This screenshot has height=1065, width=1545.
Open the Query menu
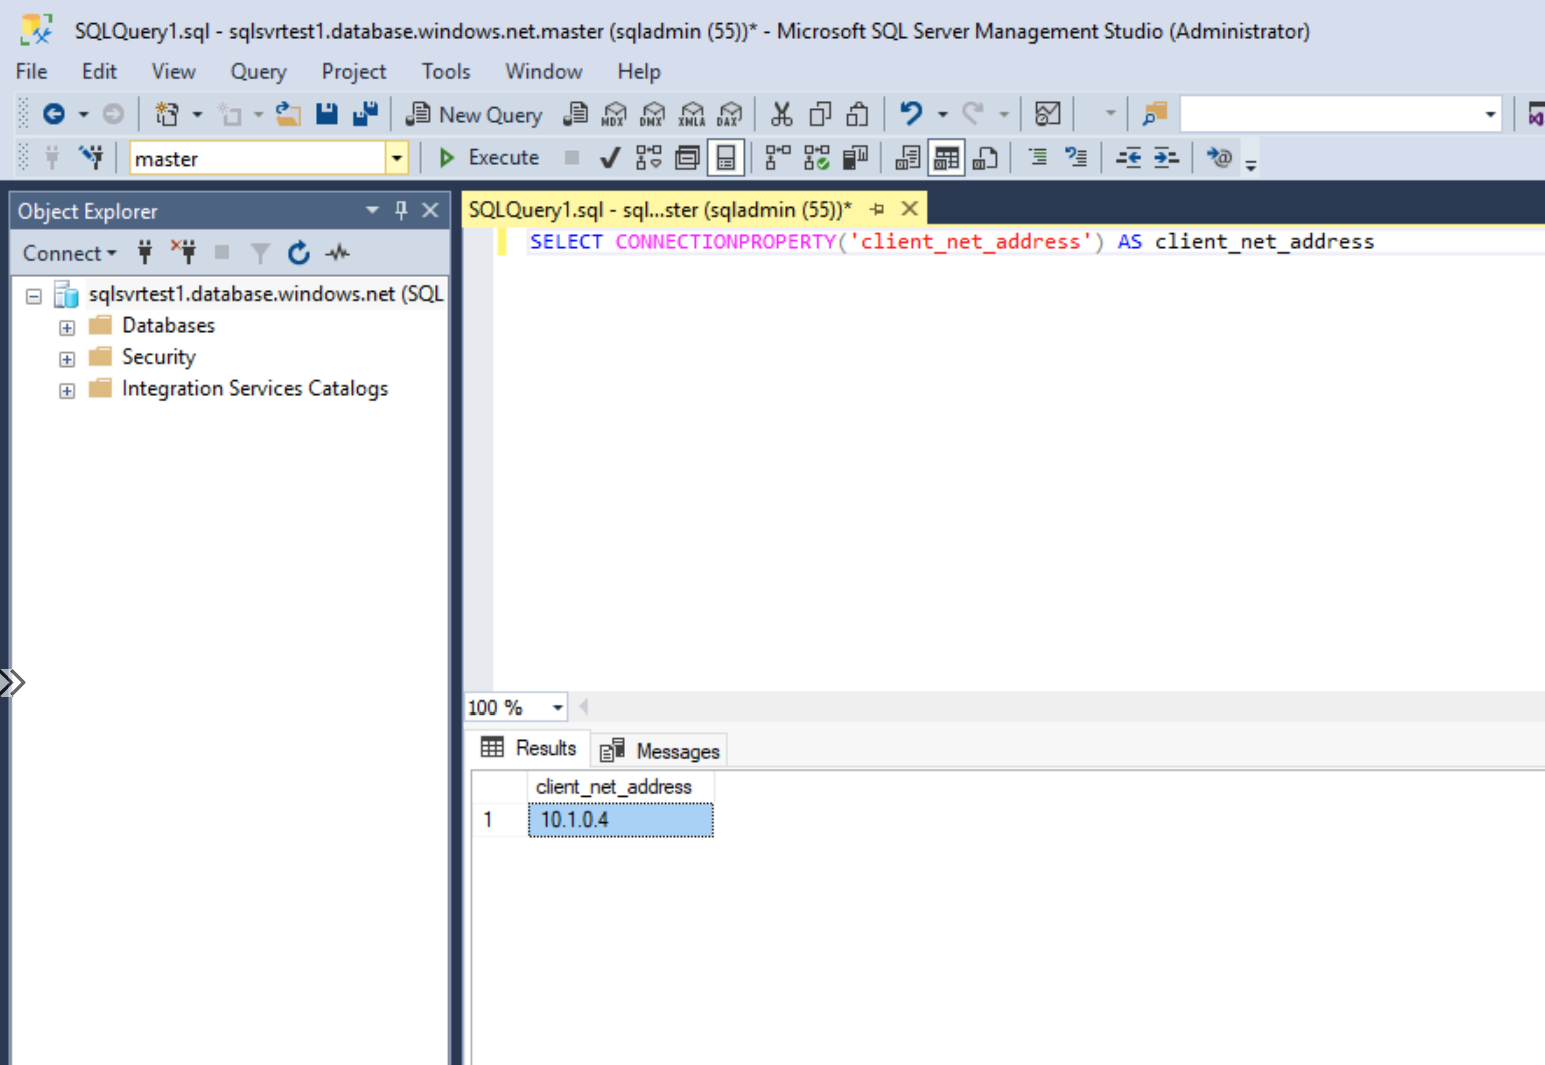tap(258, 72)
